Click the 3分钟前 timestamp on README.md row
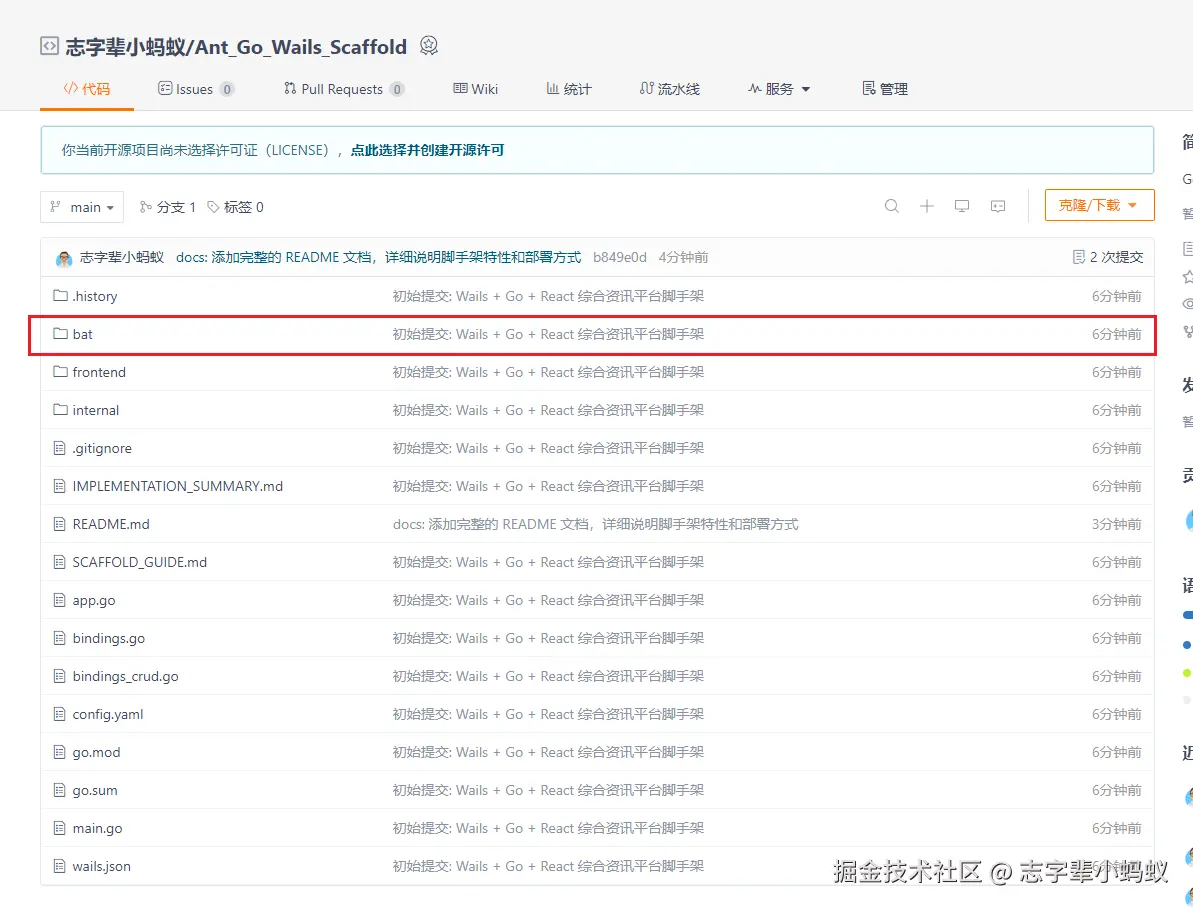Image resolution: width=1193 pixels, height=910 pixels. click(x=1116, y=524)
